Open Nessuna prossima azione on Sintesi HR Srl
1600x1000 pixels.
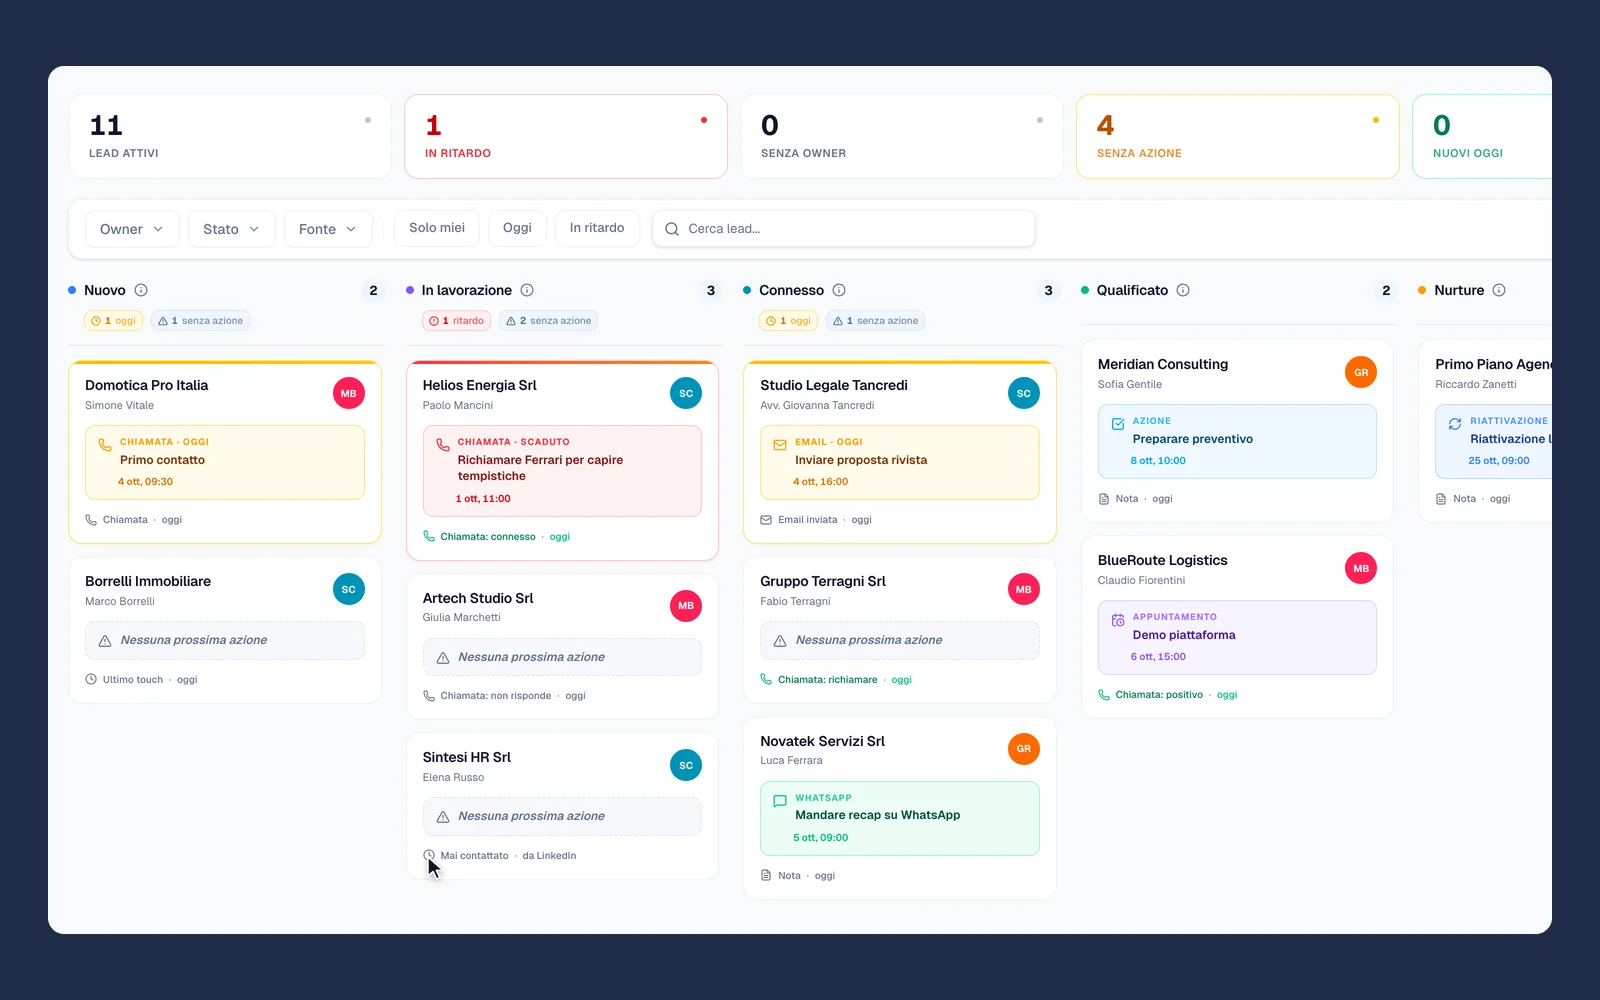[562, 817]
